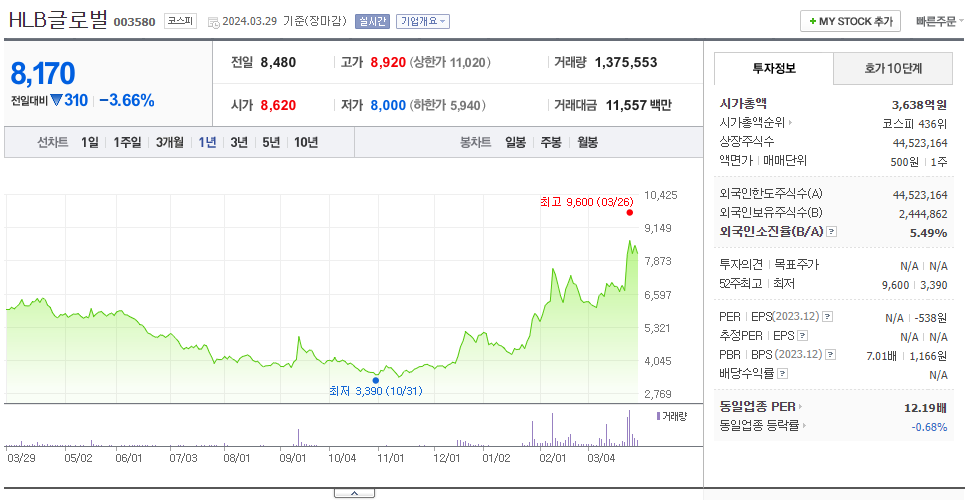The image size is (968, 500).
Task: Open 동일업종 등락률 arrow link
Action: click(x=765, y=425)
